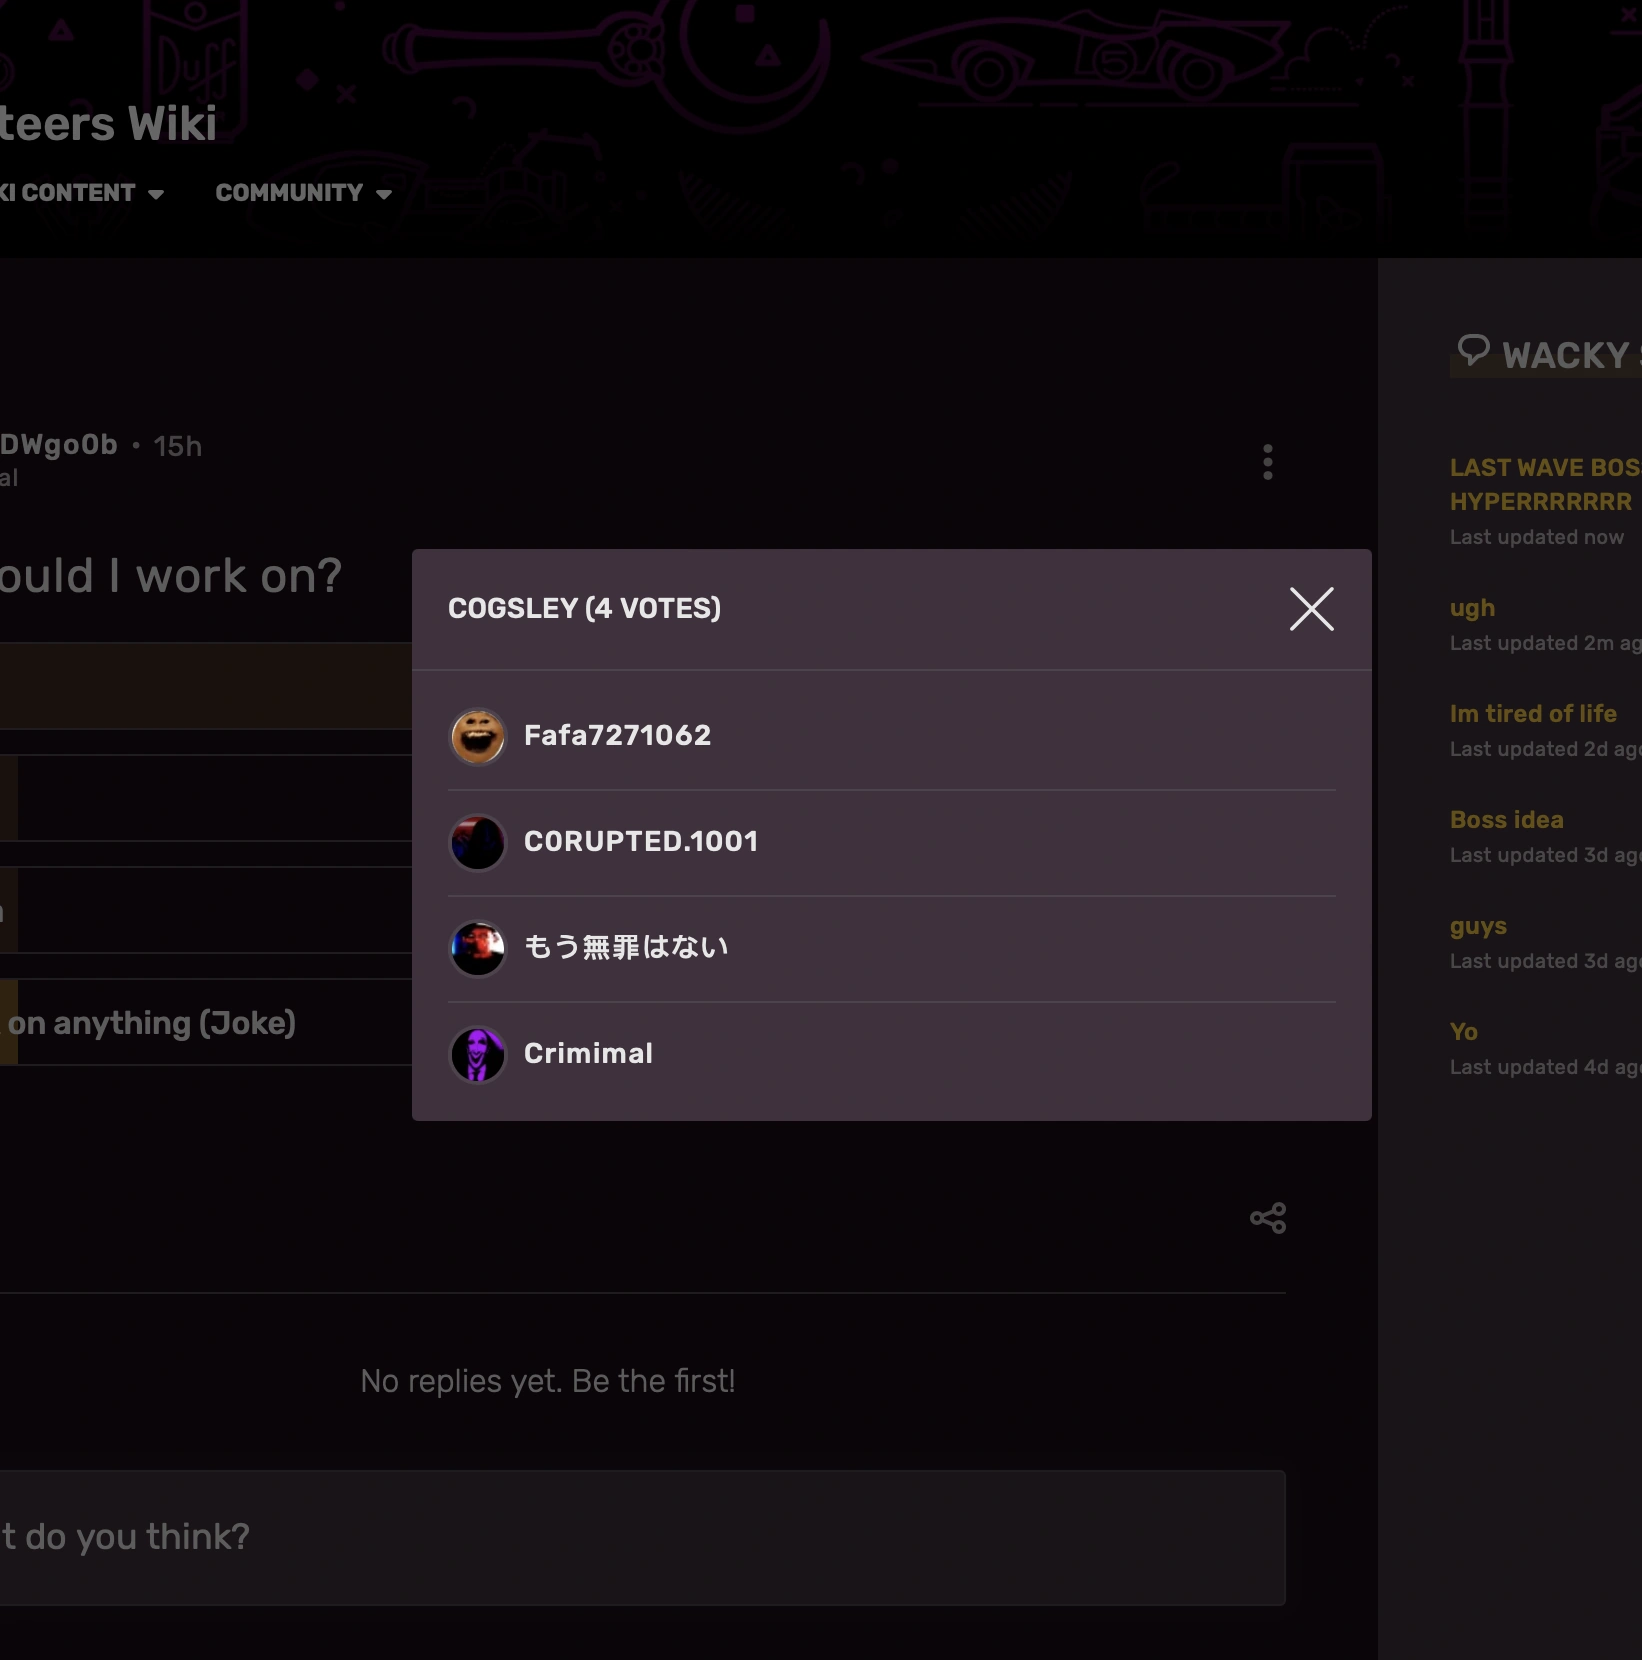This screenshot has width=1642, height=1660.
Task: Open Fafa7271062's profile link
Action: pyautogui.click(x=617, y=736)
